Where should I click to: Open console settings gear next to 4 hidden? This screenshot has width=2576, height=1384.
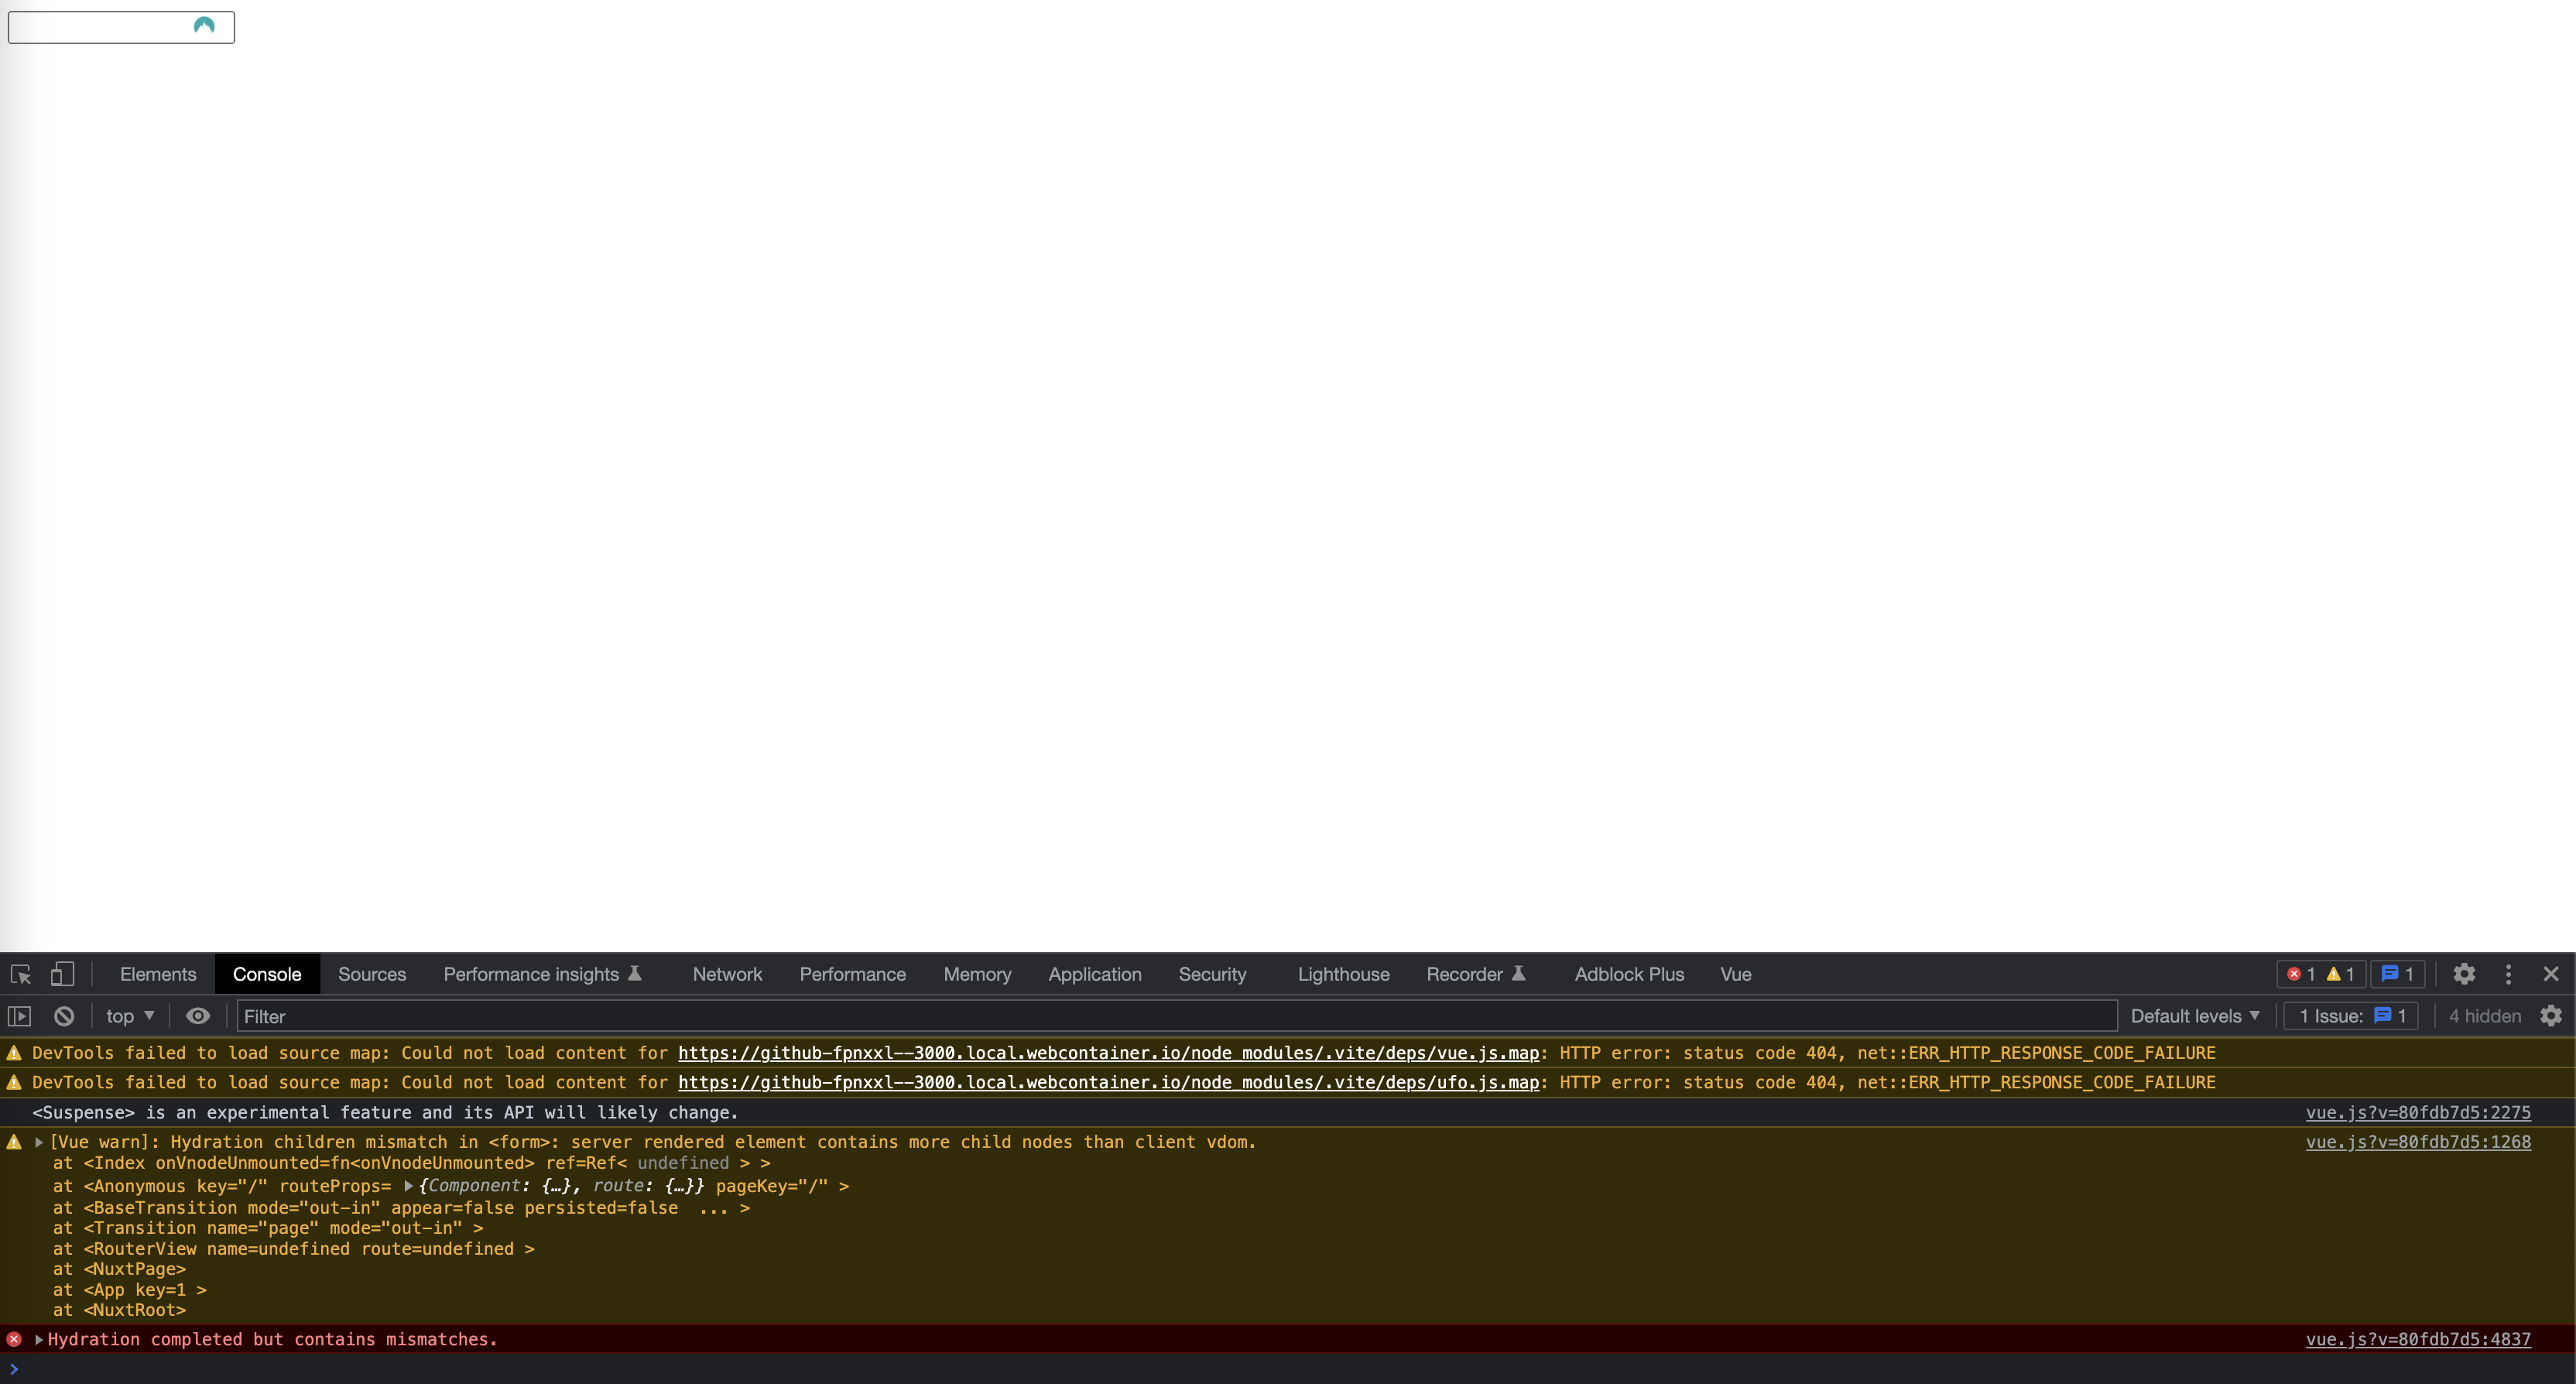pyautogui.click(x=2551, y=1016)
